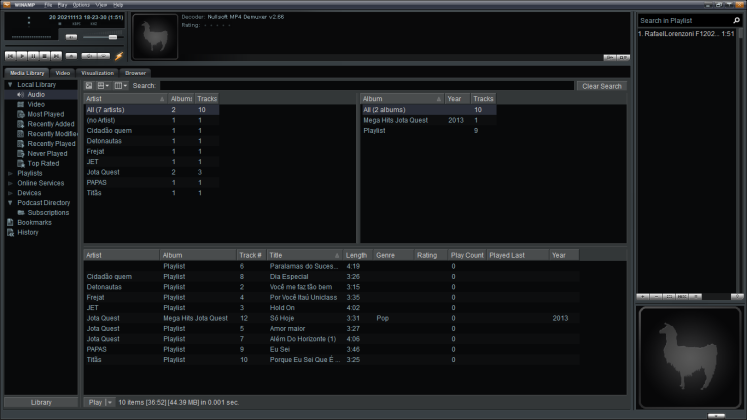Image resolution: width=747 pixels, height=420 pixels.
Task: Click the Winamp logo in the title bar
Action: tap(7, 5)
